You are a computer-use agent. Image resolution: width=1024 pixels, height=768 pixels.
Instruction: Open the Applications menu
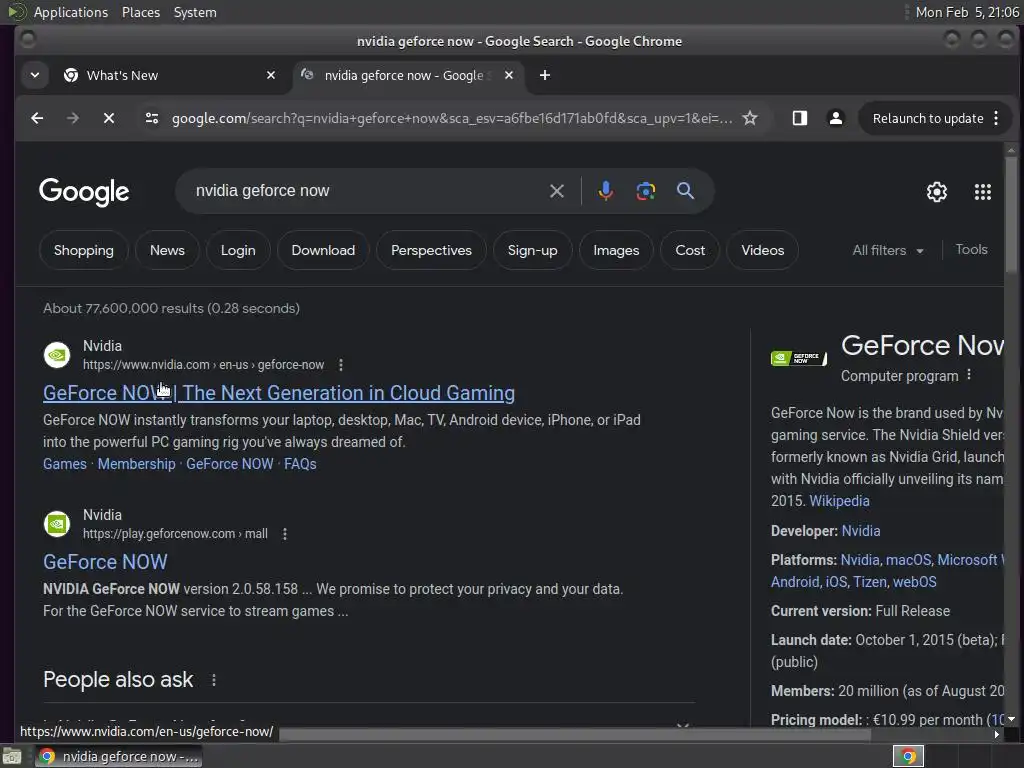71,12
